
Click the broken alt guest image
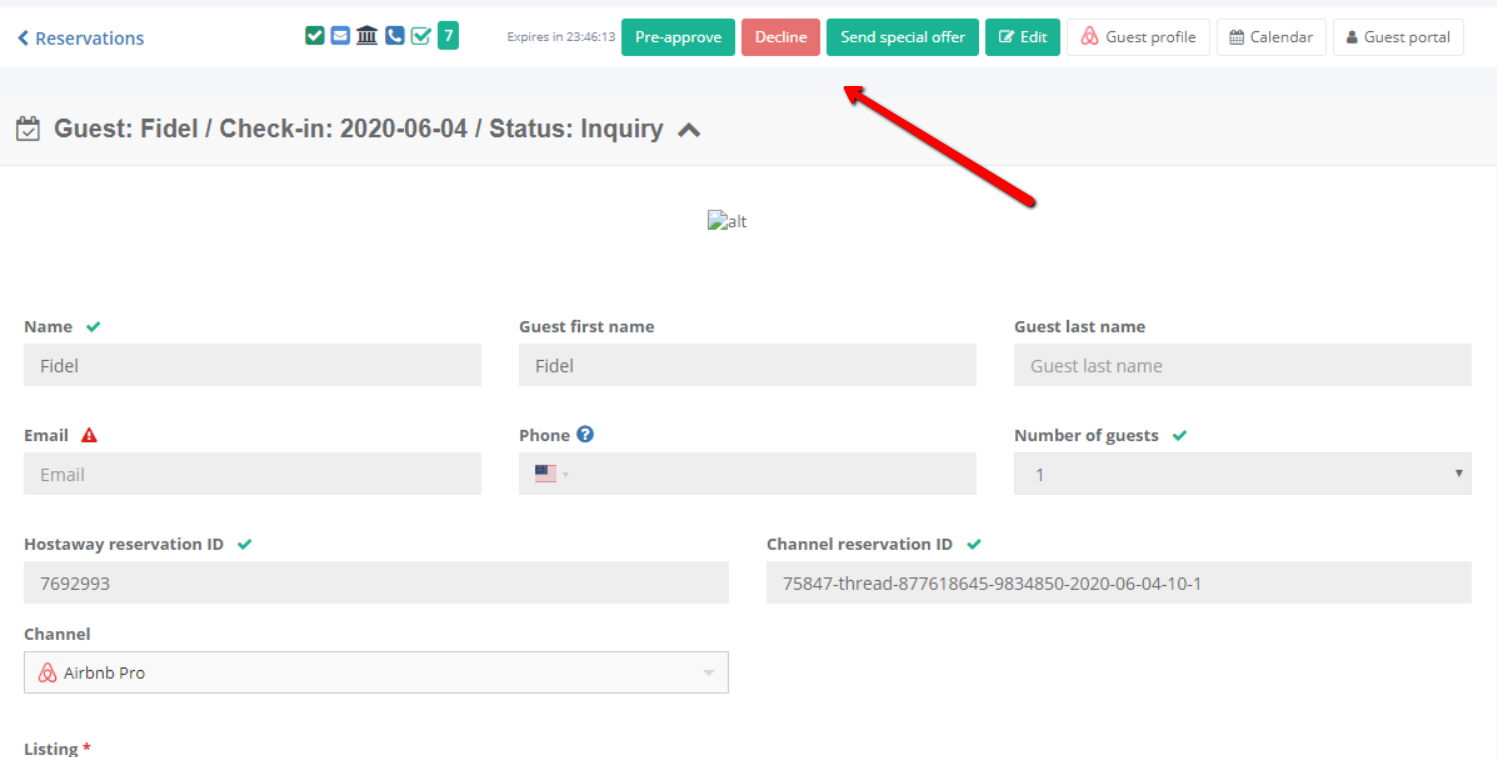727,221
